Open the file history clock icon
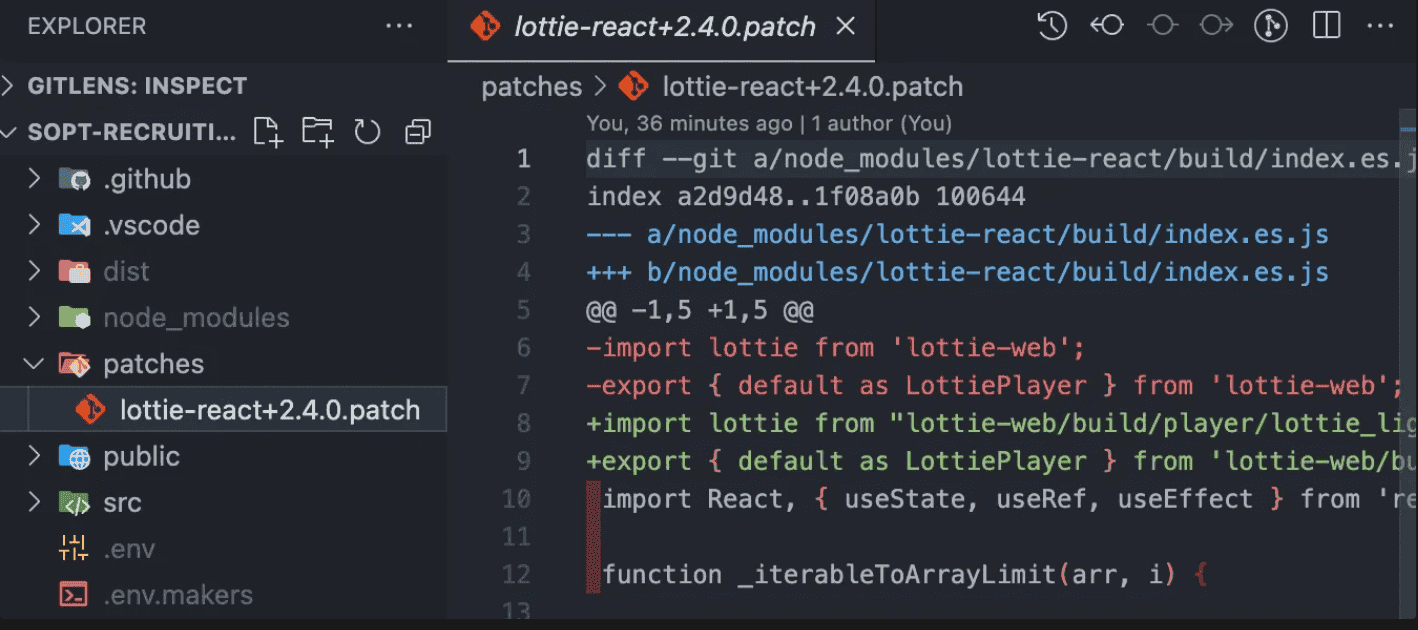1418x630 pixels. (1052, 26)
